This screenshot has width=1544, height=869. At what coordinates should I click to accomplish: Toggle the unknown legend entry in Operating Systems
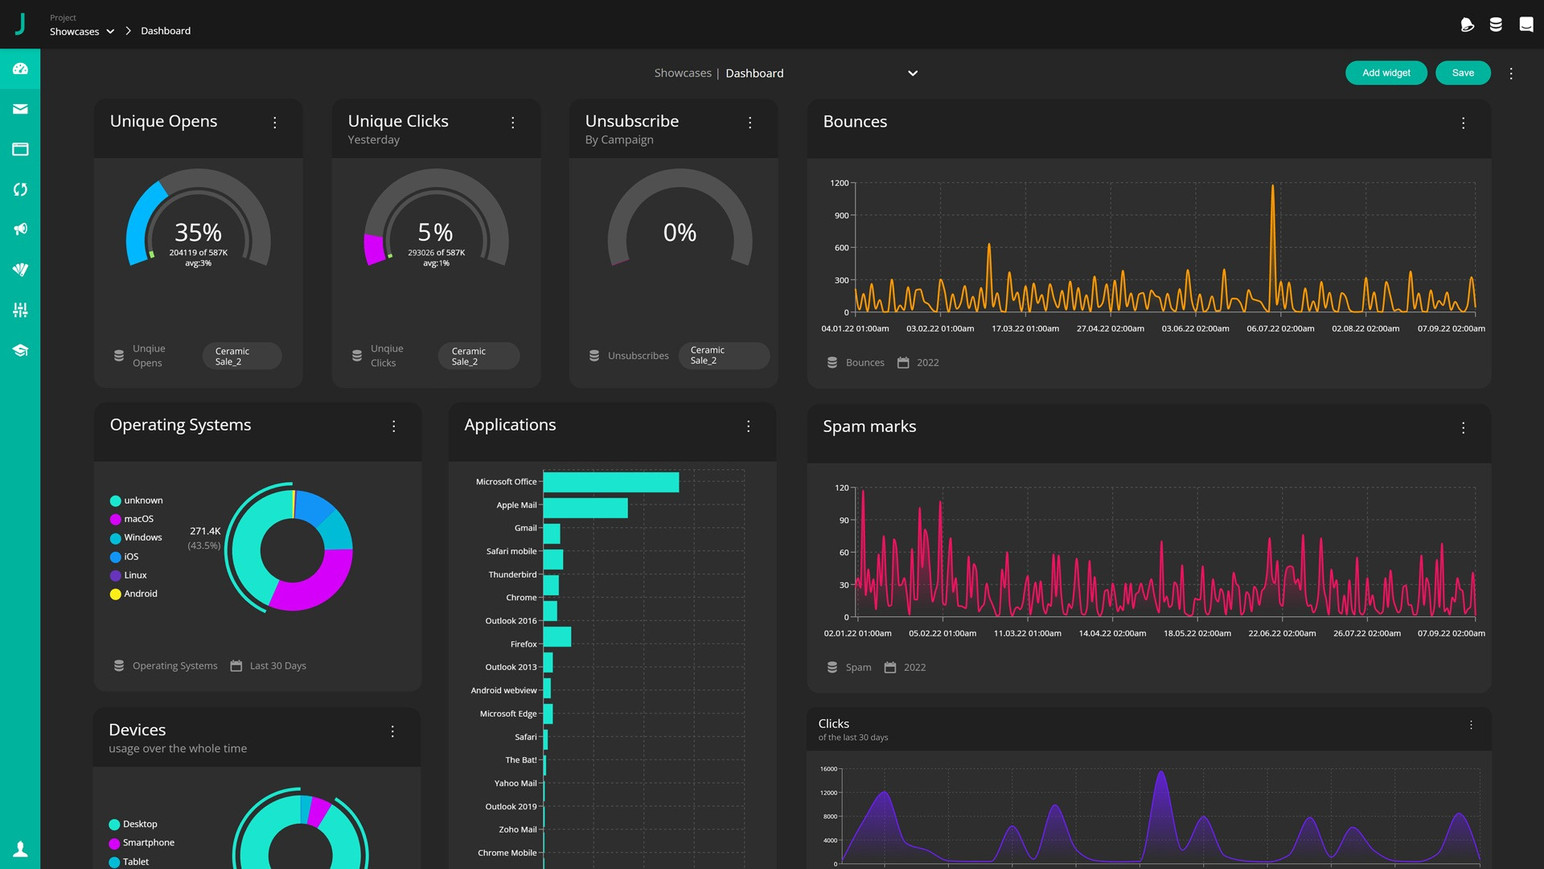click(x=136, y=500)
